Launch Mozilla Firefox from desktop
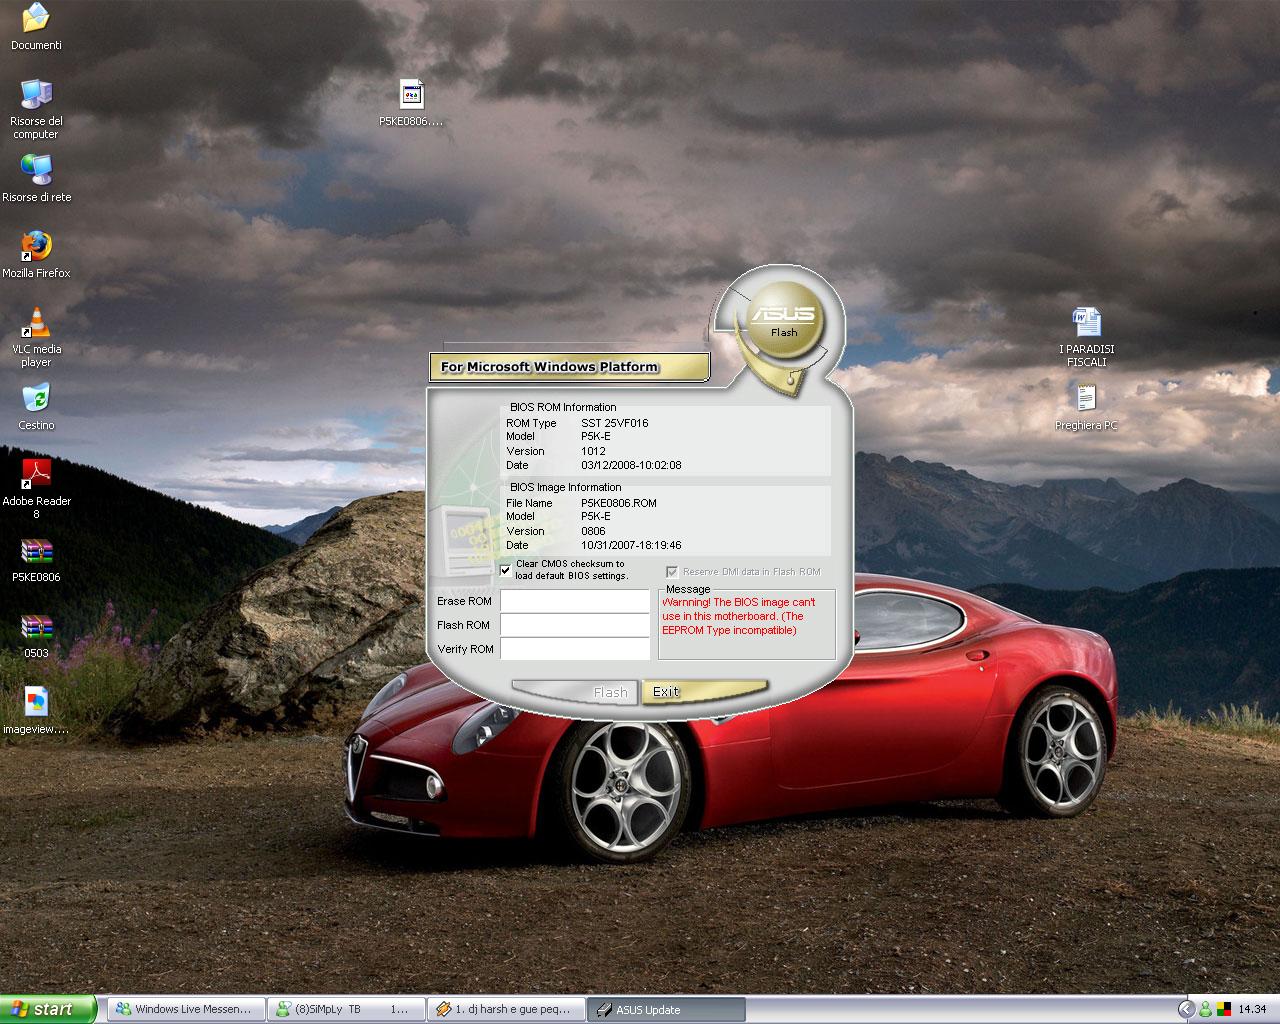Screen dimensions: 1280x1024 click(x=36, y=246)
